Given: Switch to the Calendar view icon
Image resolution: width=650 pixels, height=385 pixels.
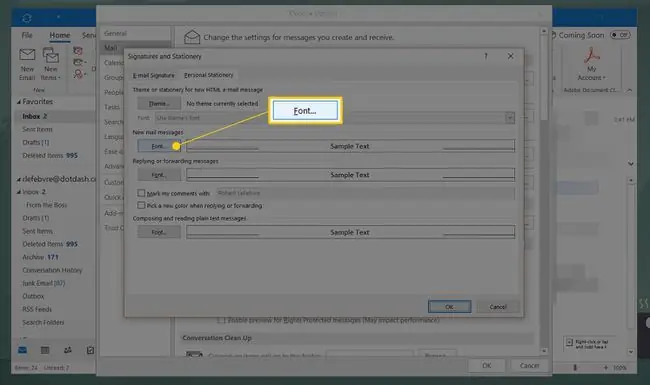Looking at the screenshot, I should click(x=45, y=351).
